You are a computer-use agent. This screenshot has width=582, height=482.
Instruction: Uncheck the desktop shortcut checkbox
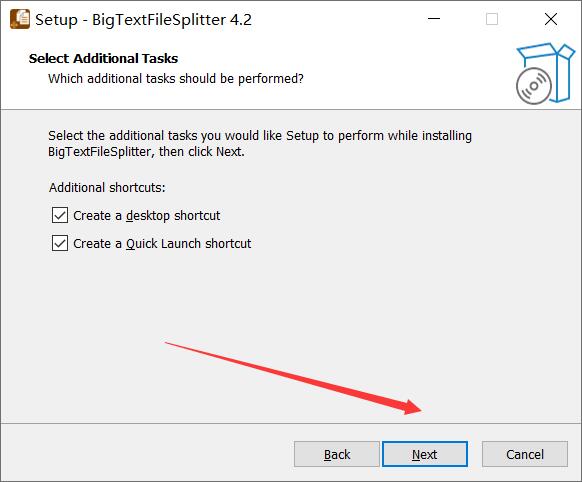(x=60, y=215)
